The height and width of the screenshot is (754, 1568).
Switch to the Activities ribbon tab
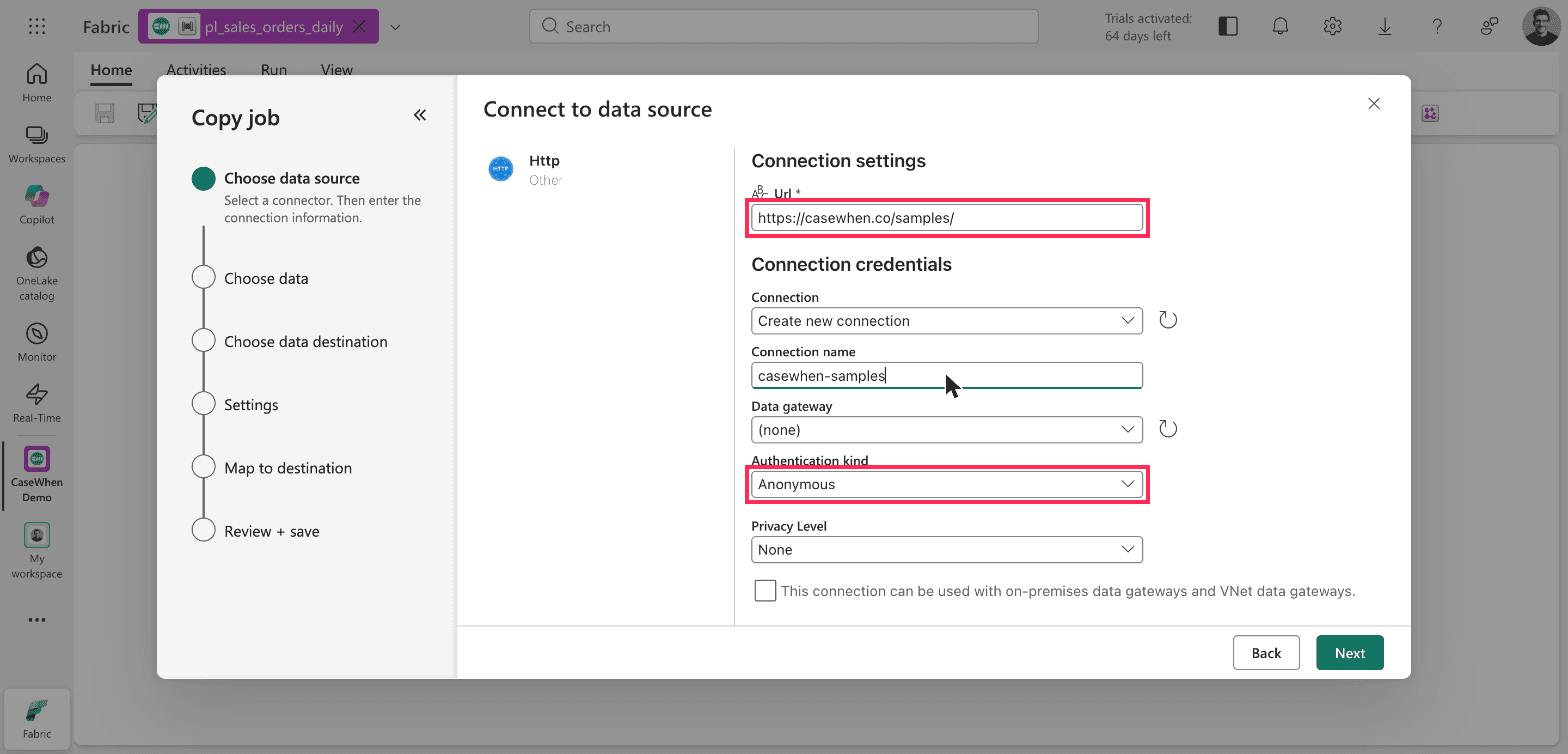pos(196,70)
